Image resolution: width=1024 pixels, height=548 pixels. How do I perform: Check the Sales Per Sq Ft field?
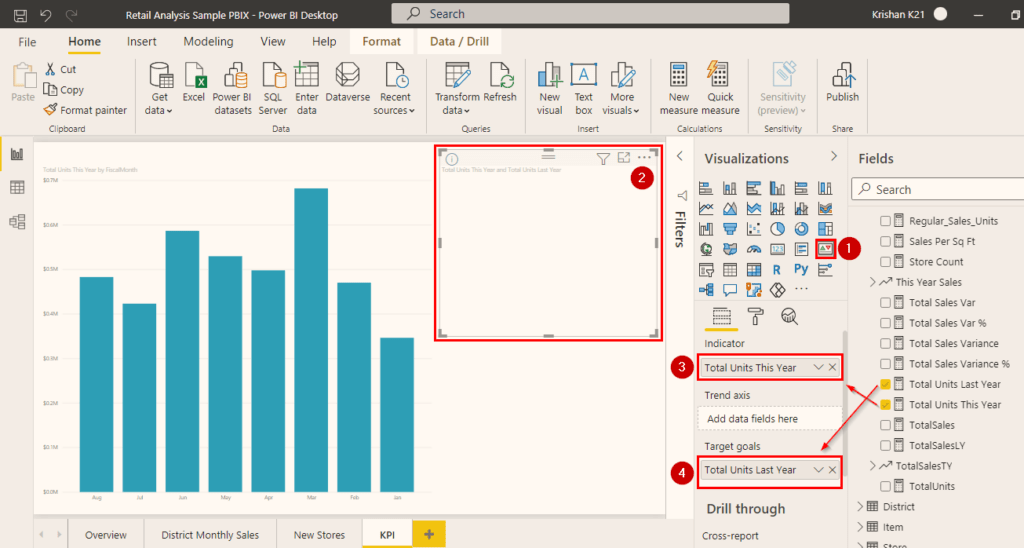click(886, 241)
